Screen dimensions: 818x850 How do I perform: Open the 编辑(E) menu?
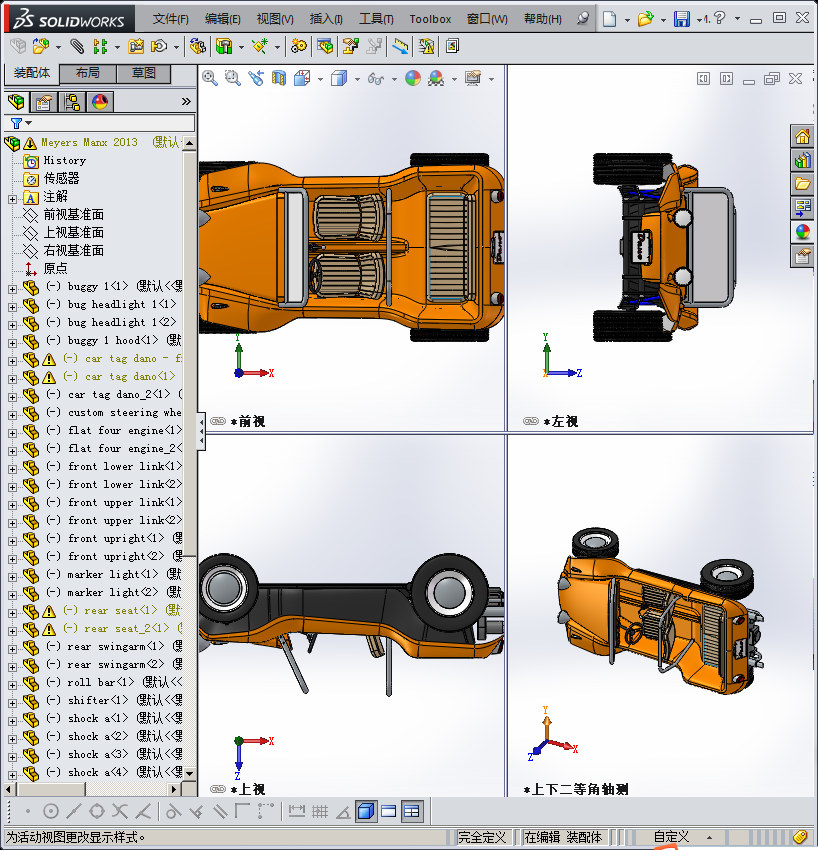click(222, 19)
